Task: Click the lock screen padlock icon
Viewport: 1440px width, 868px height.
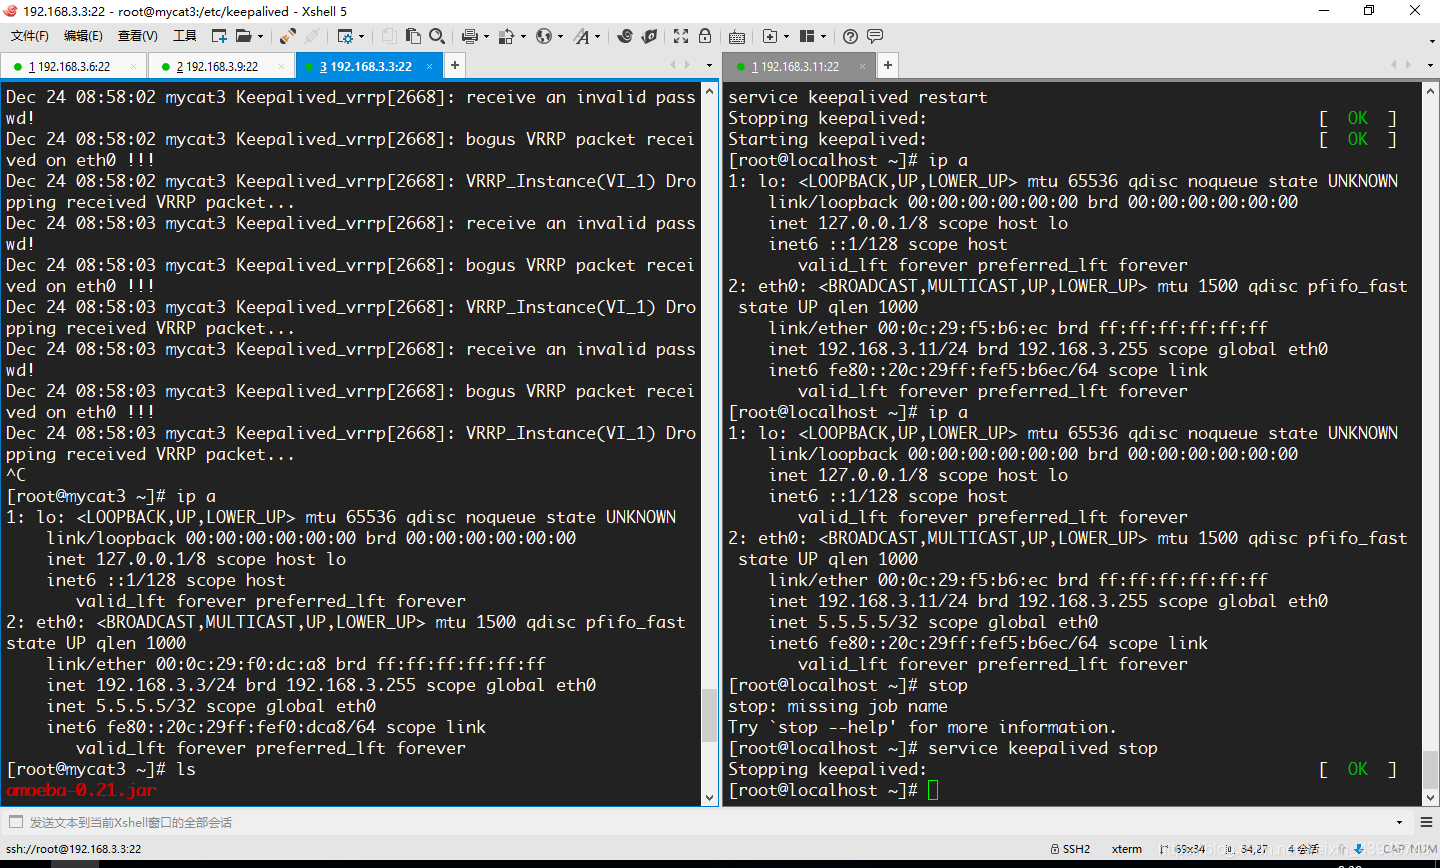Action: point(705,36)
